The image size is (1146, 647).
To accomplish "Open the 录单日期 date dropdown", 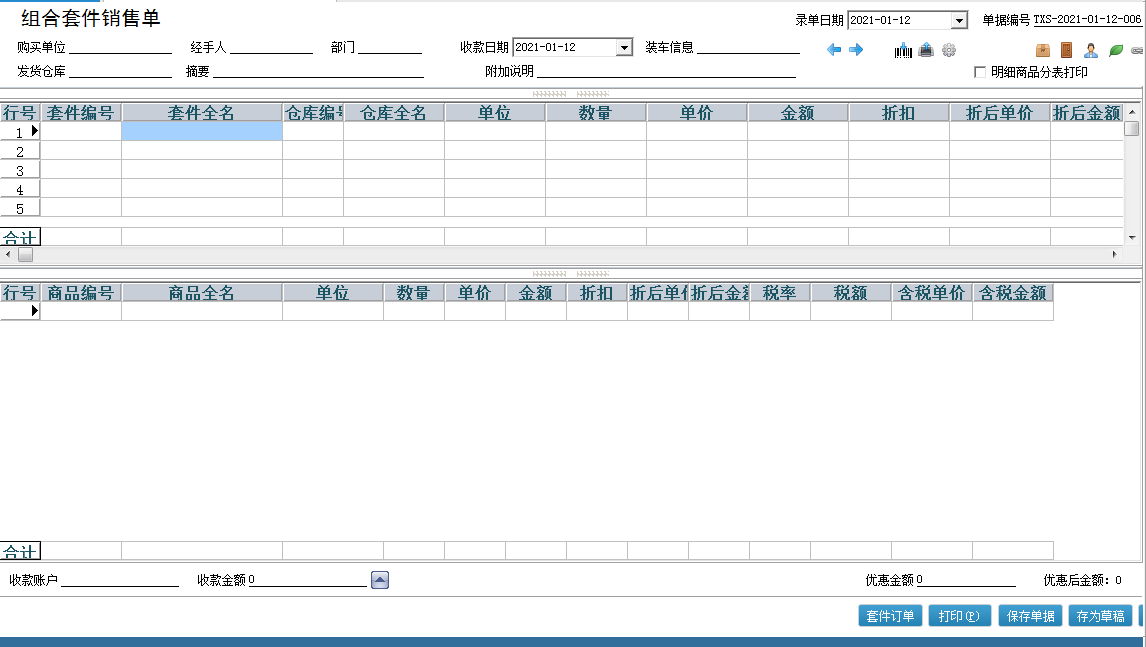I will [x=959, y=20].
